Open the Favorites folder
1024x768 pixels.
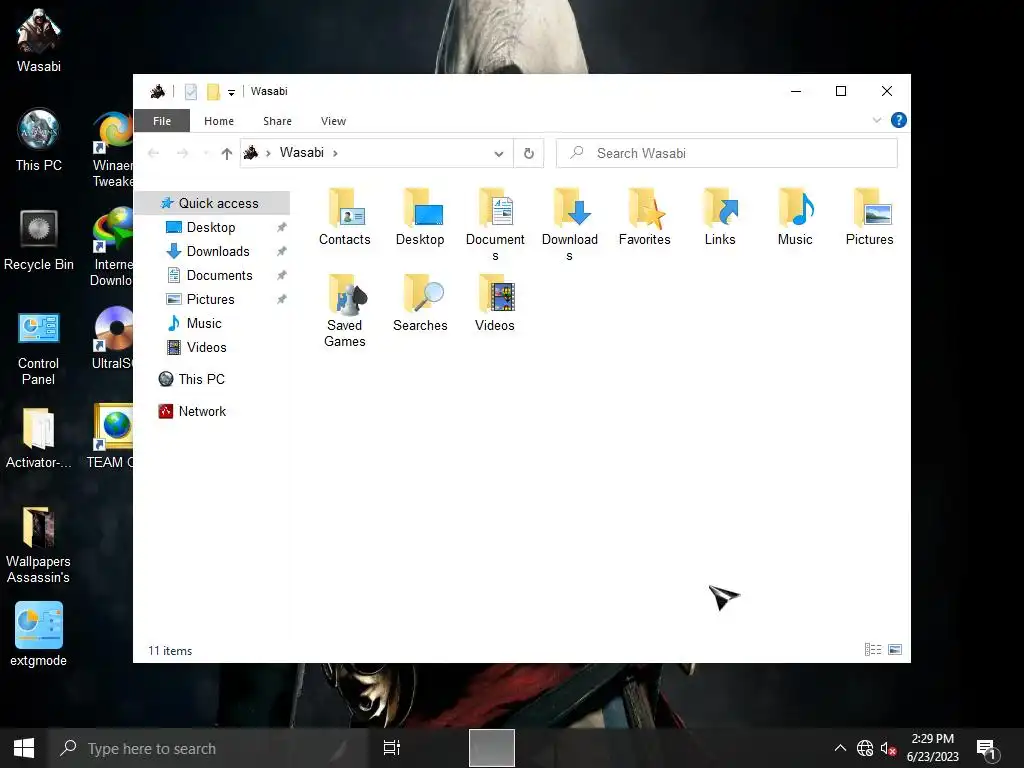click(645, 217)
